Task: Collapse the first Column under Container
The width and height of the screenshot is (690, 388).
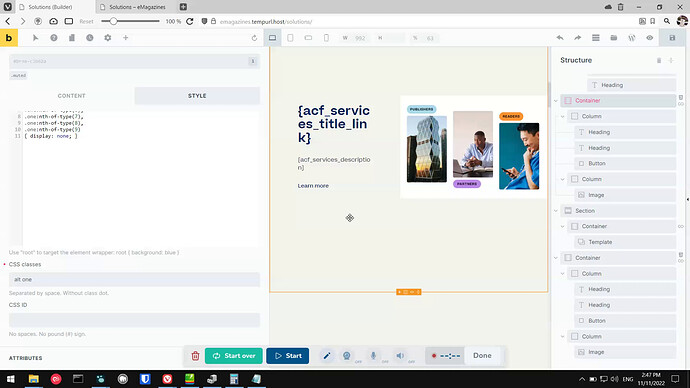Action: point(562,117)
